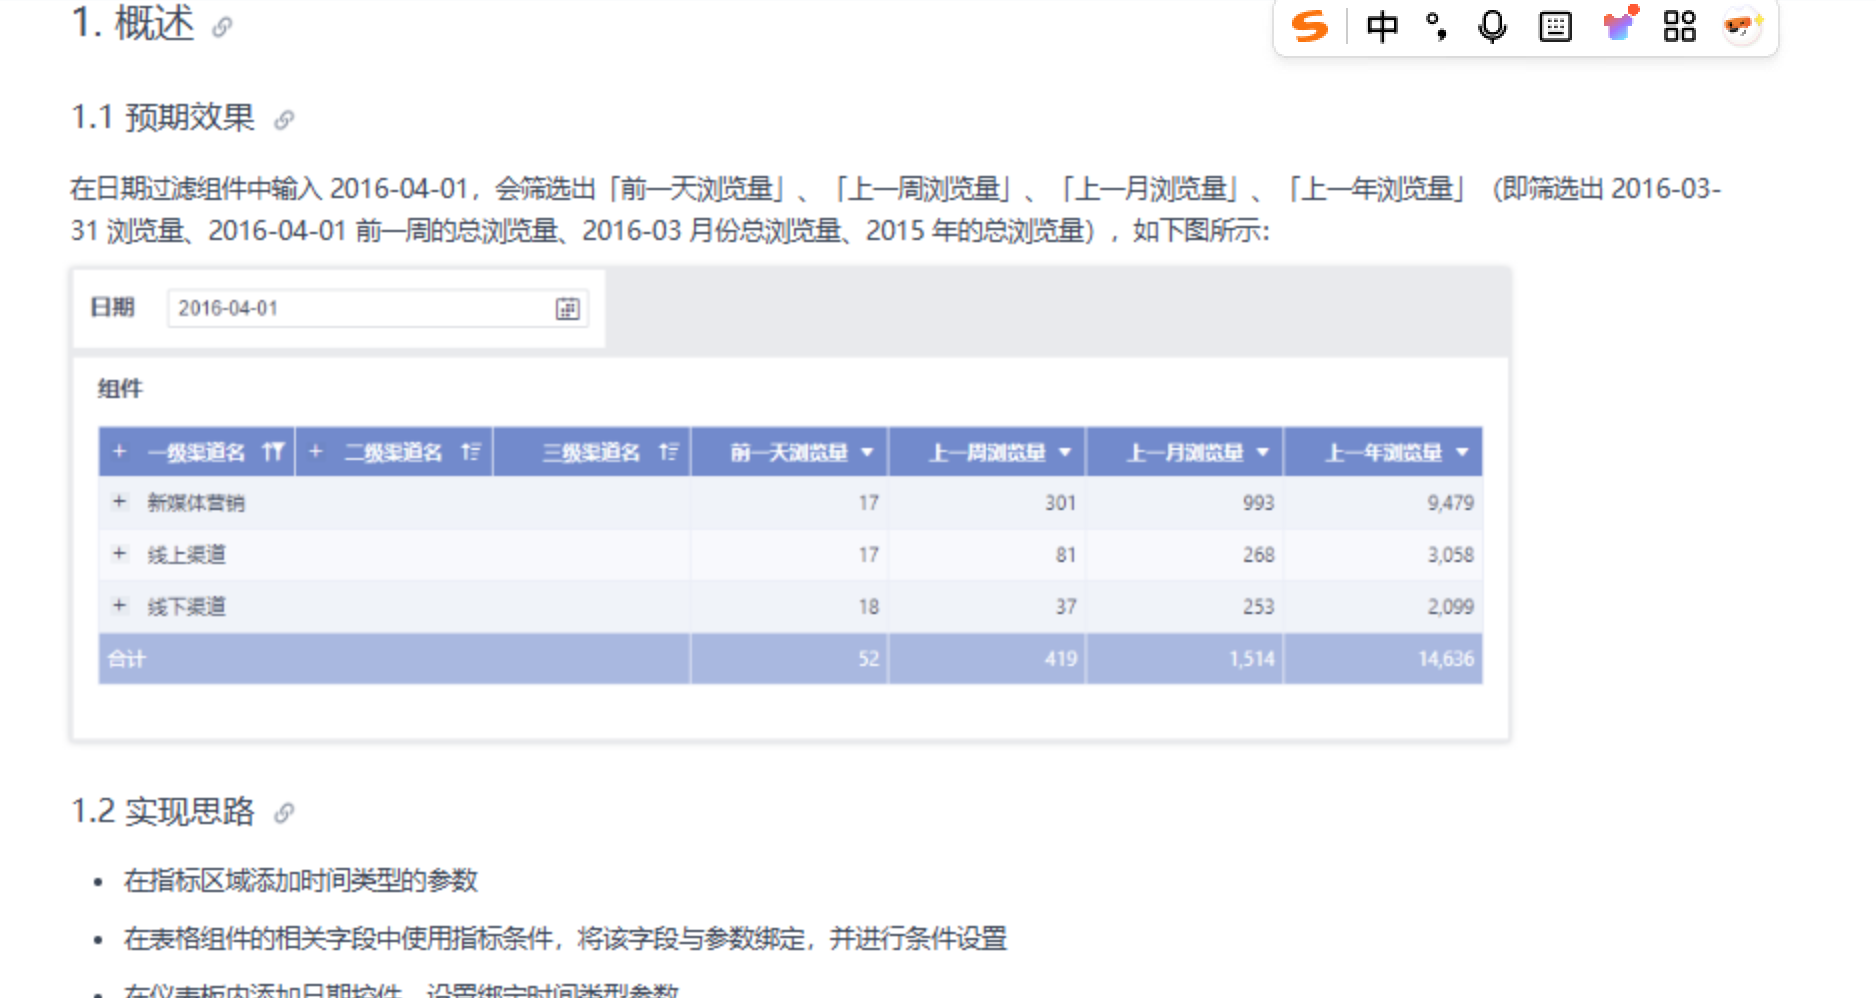Viewport: 1876px width, 998px height.
Task: Click total value 14,636 in the 合计 row
Action: tap(1446, 659)
